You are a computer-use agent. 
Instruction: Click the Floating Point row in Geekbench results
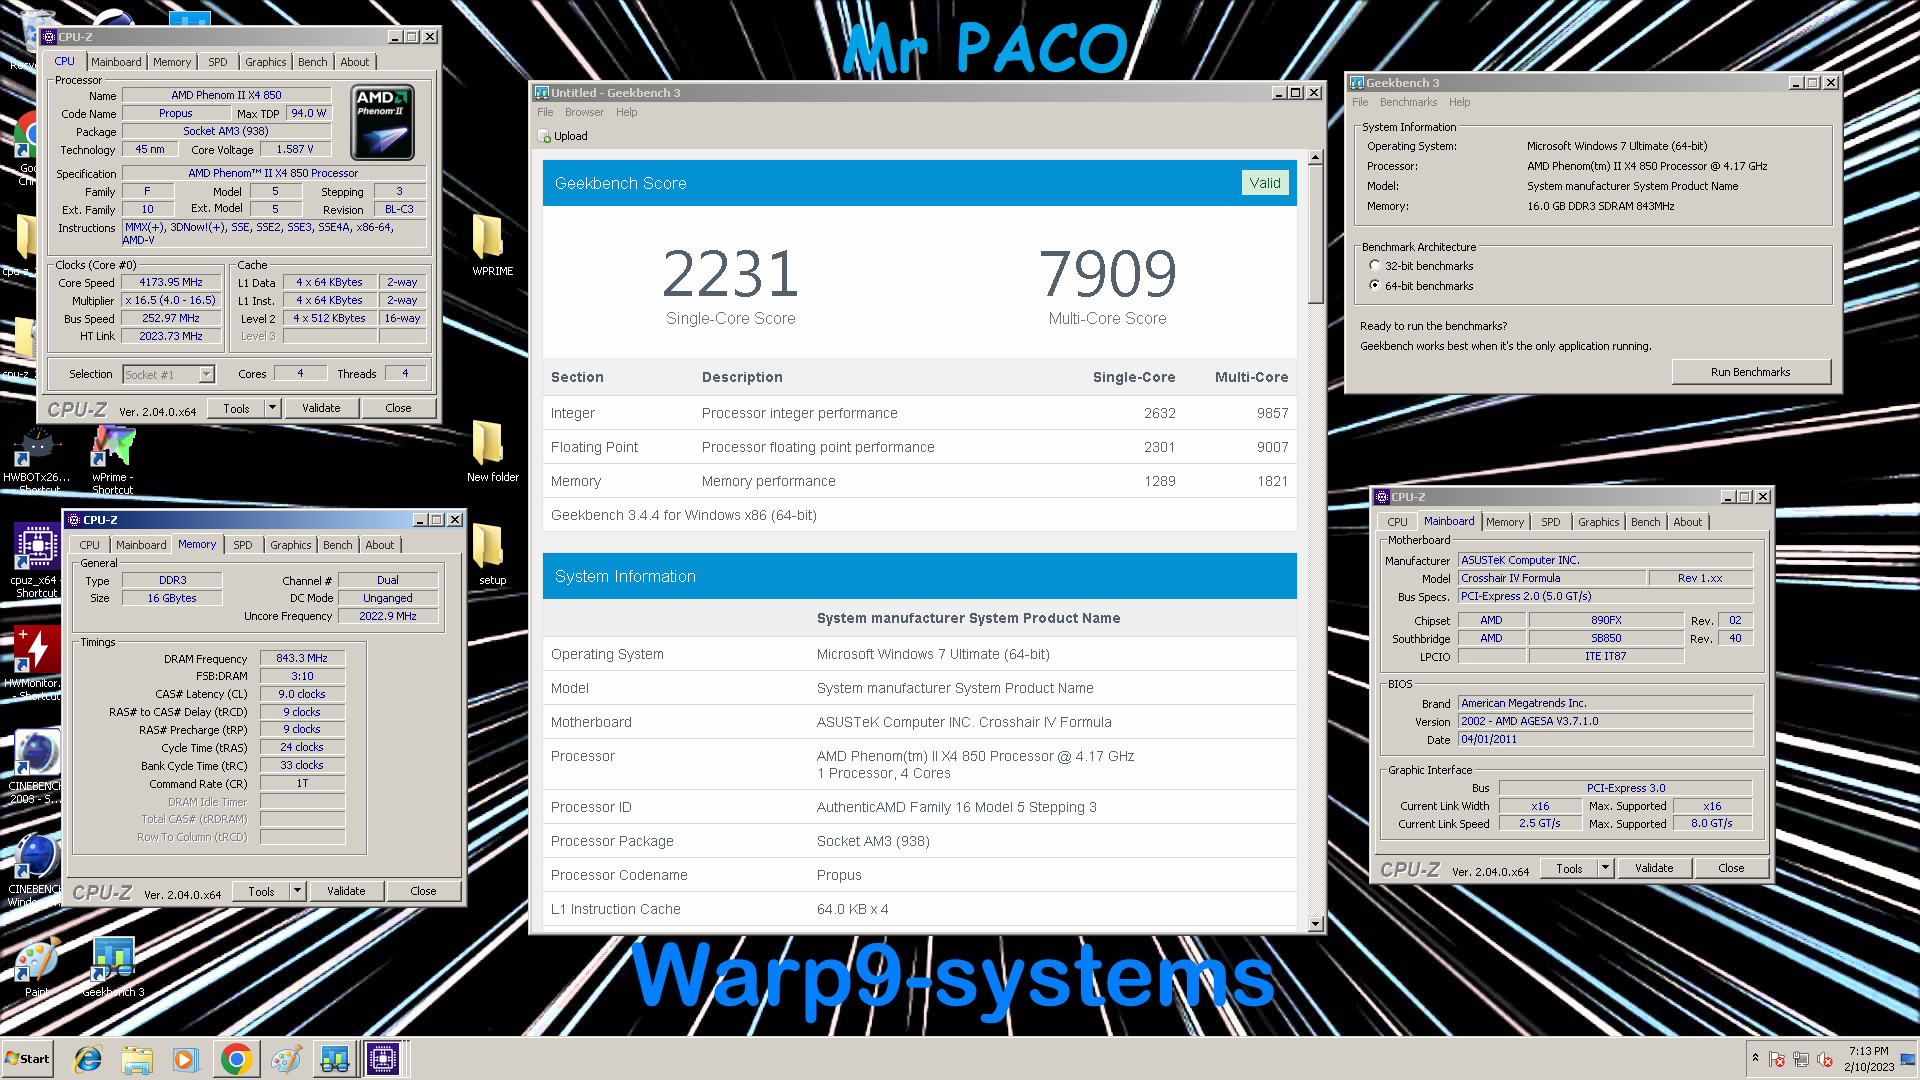coord(919,447)
